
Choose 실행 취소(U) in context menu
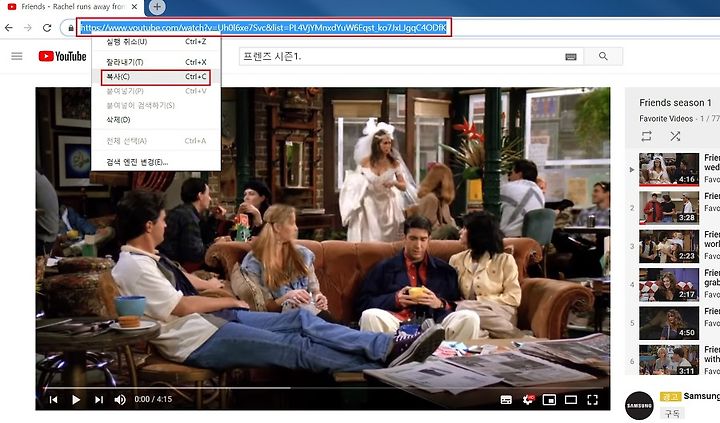coord(156,42)
